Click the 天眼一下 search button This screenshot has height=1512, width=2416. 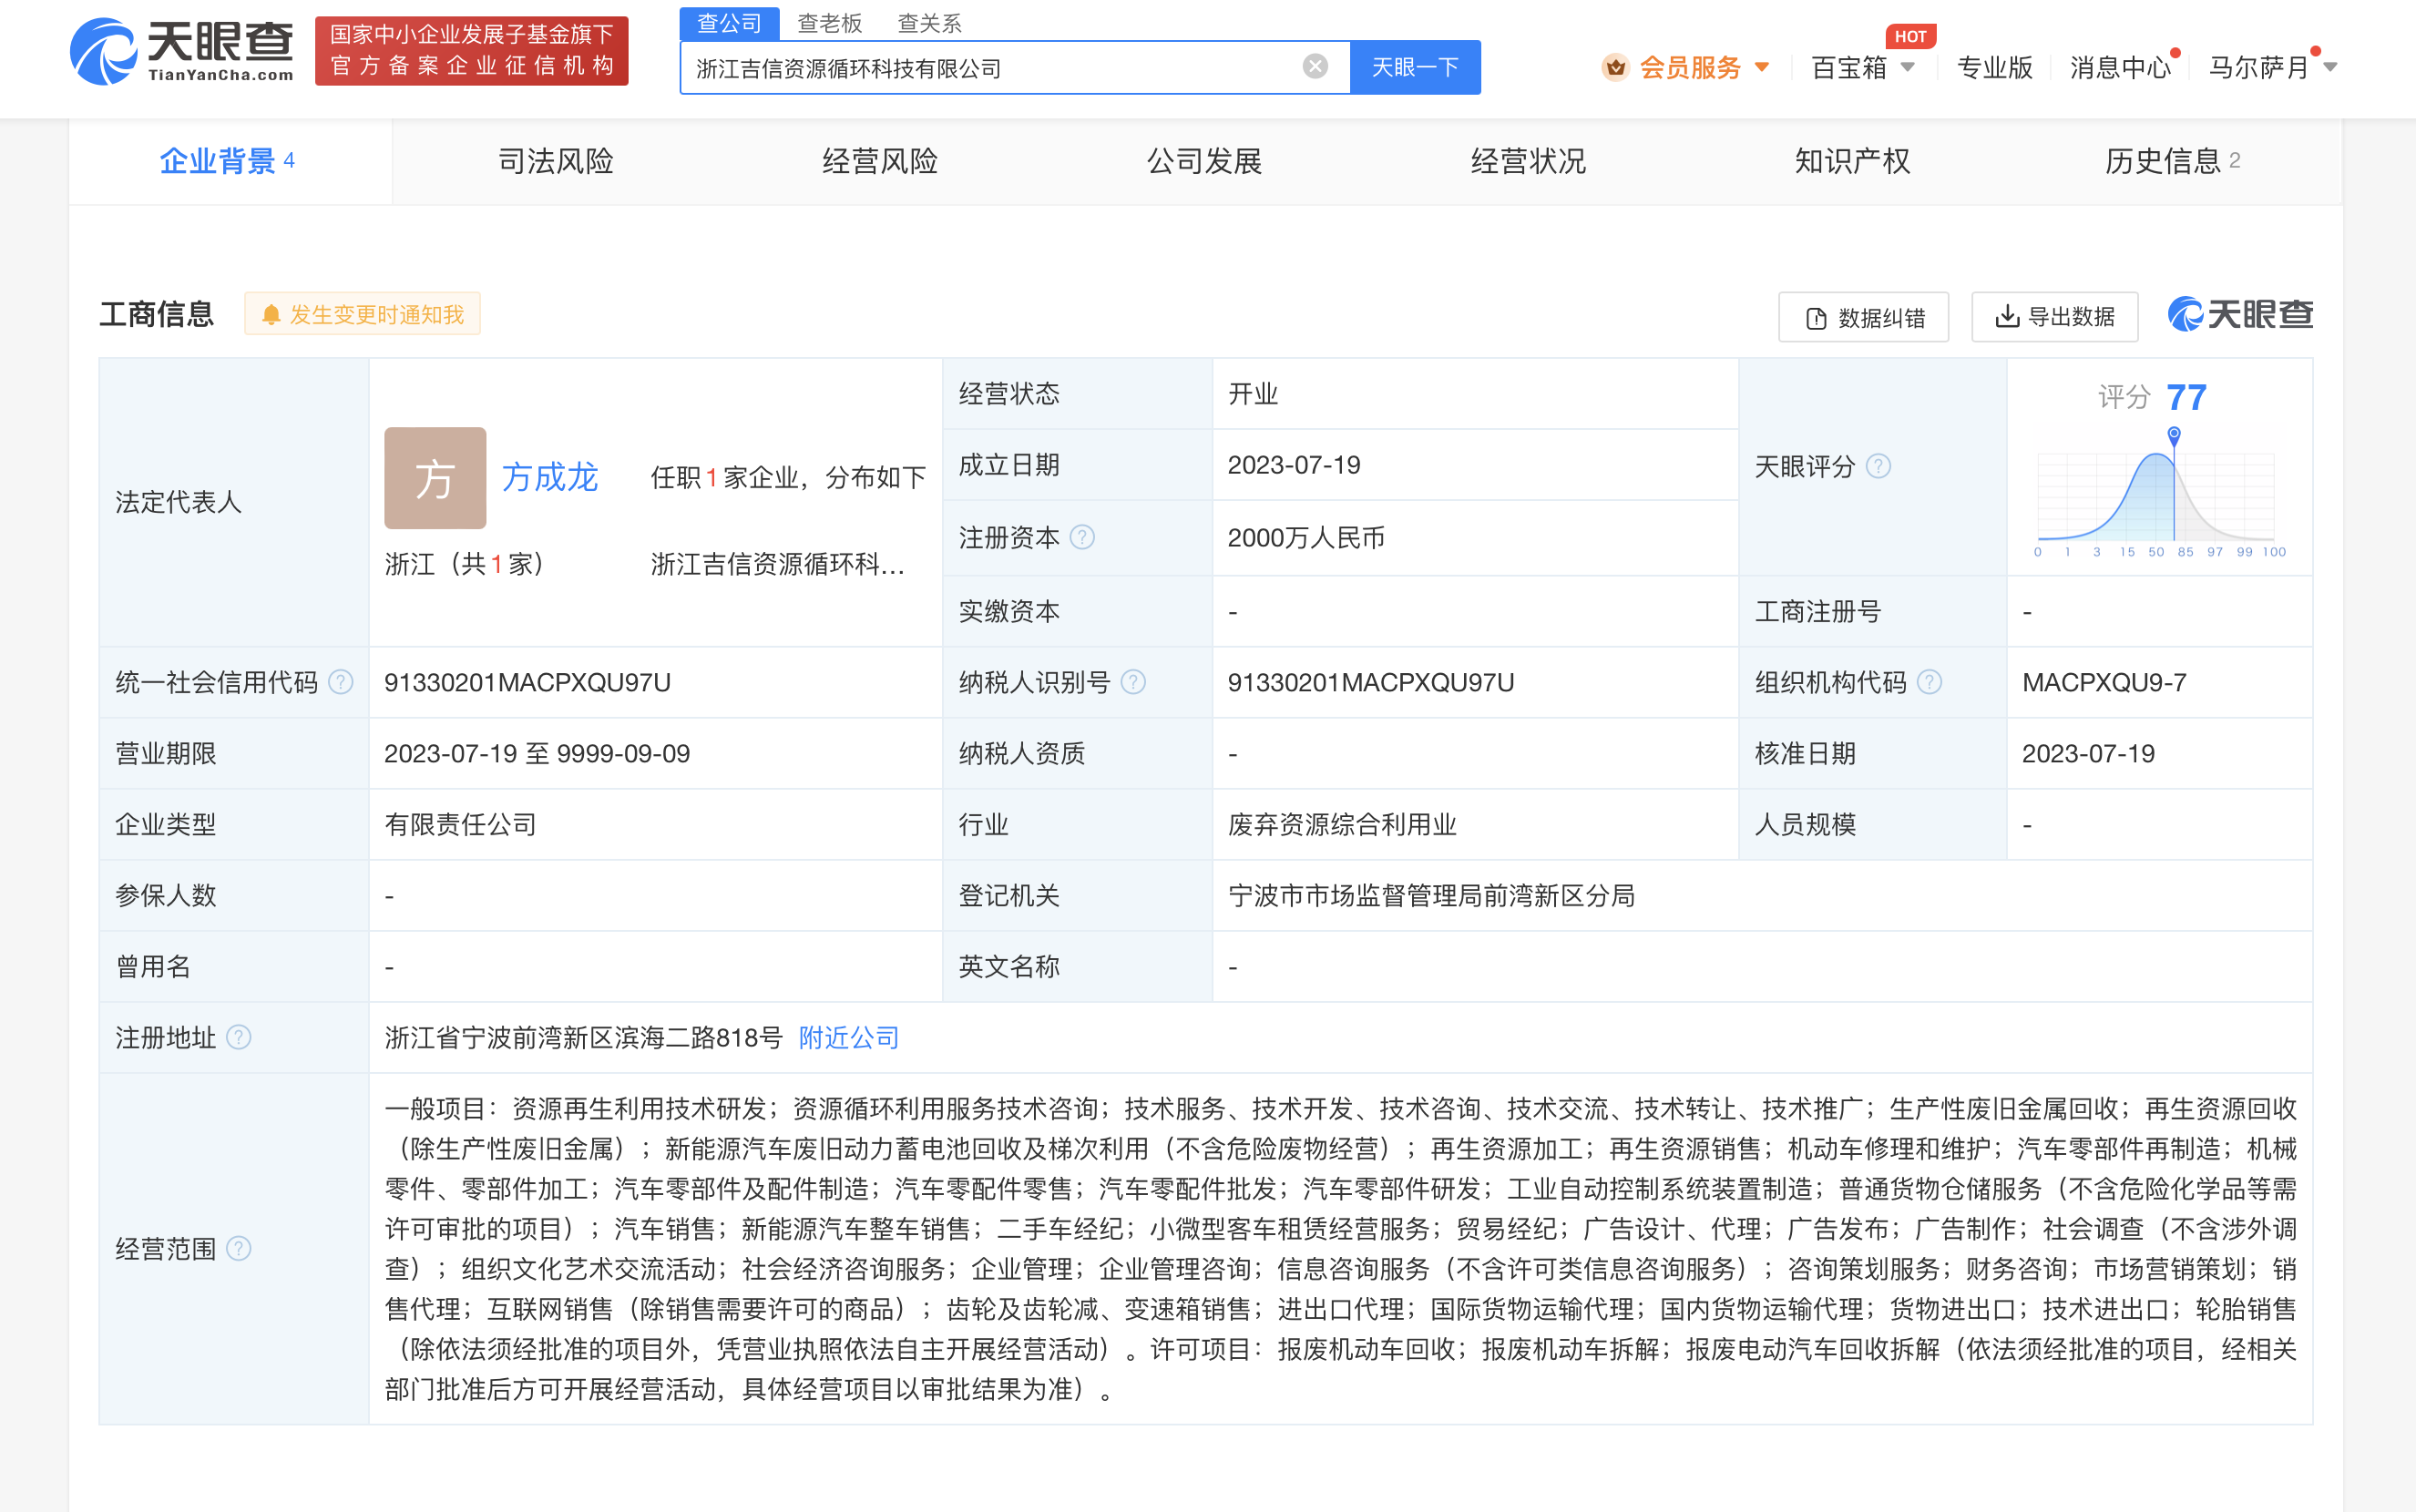click(x=1415, y=67)
